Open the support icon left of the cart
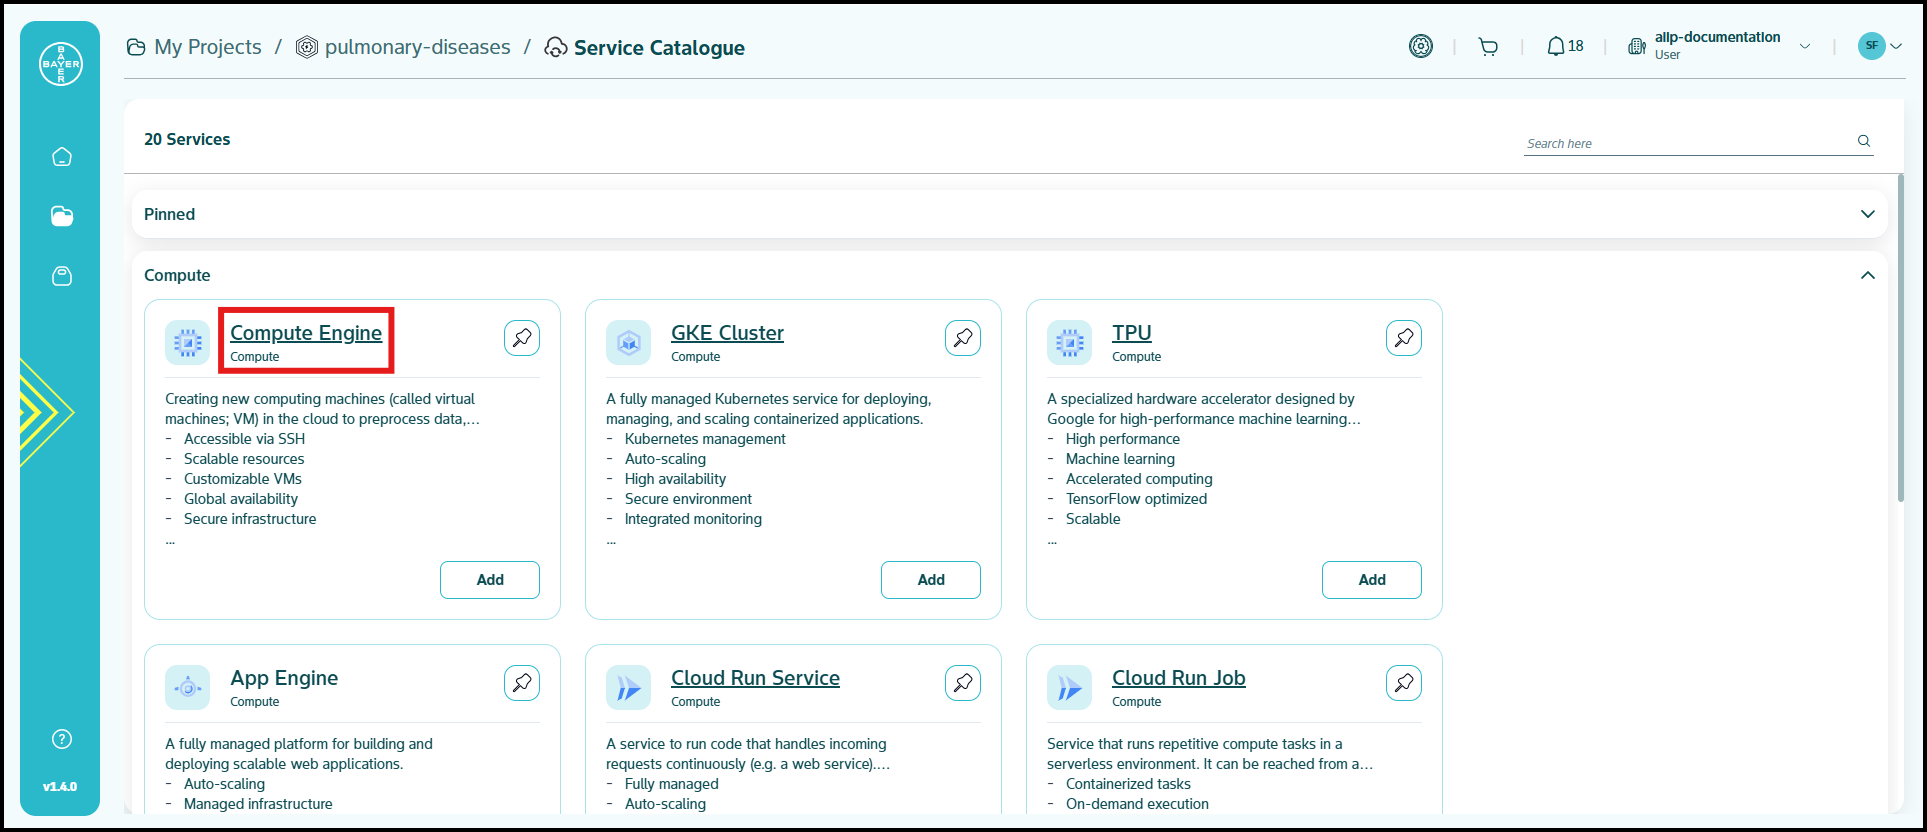Viewport: 1927px width, 832px height. click(1421, 47)
